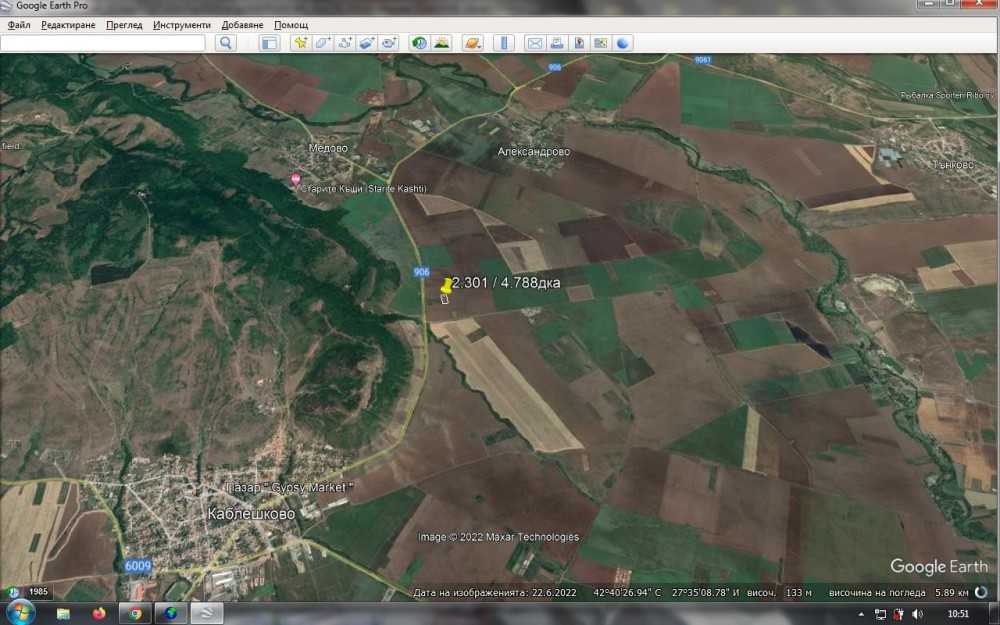Expand the Преглед menu
This screenshot has height=625, width=1000.
click(124, 24)
